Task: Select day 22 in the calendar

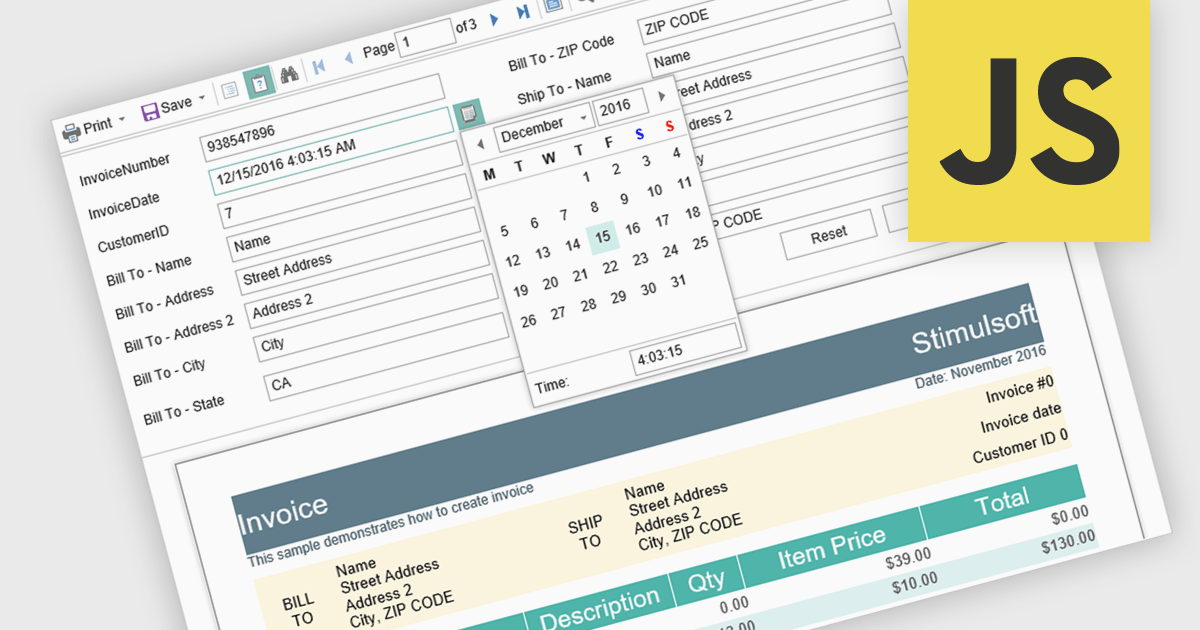Action: point(610,267)
